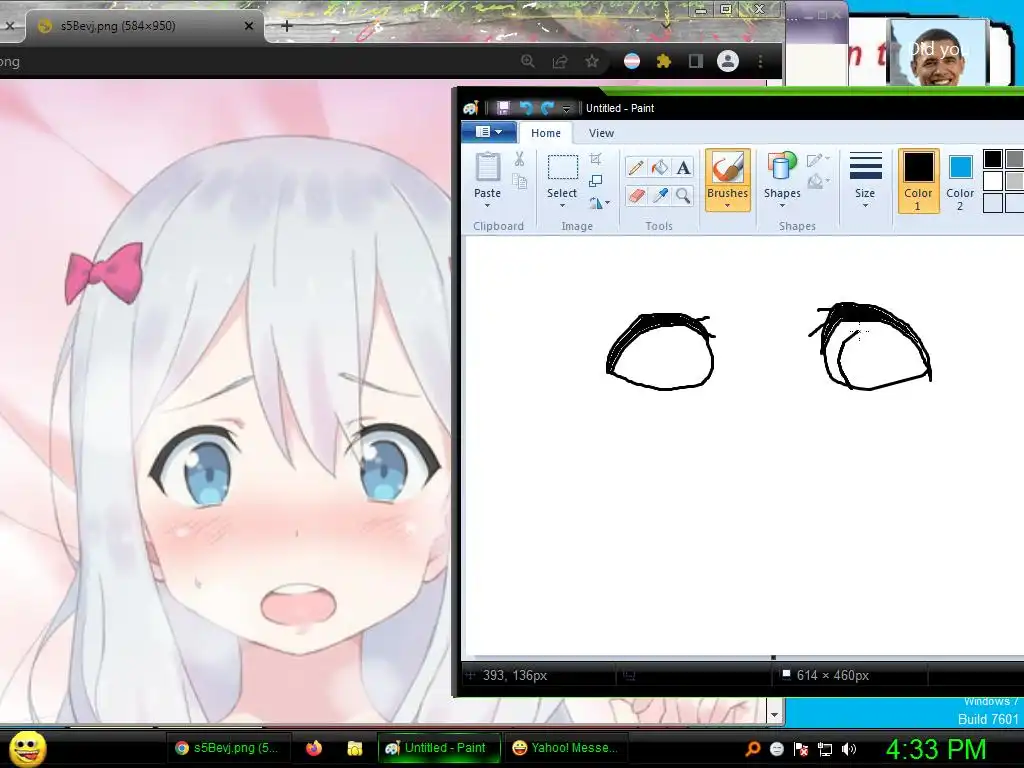This screenshot has width=1024, height=768.
Task: Click the Undo arrow in Paint title bar
Action: pos(525,108)
